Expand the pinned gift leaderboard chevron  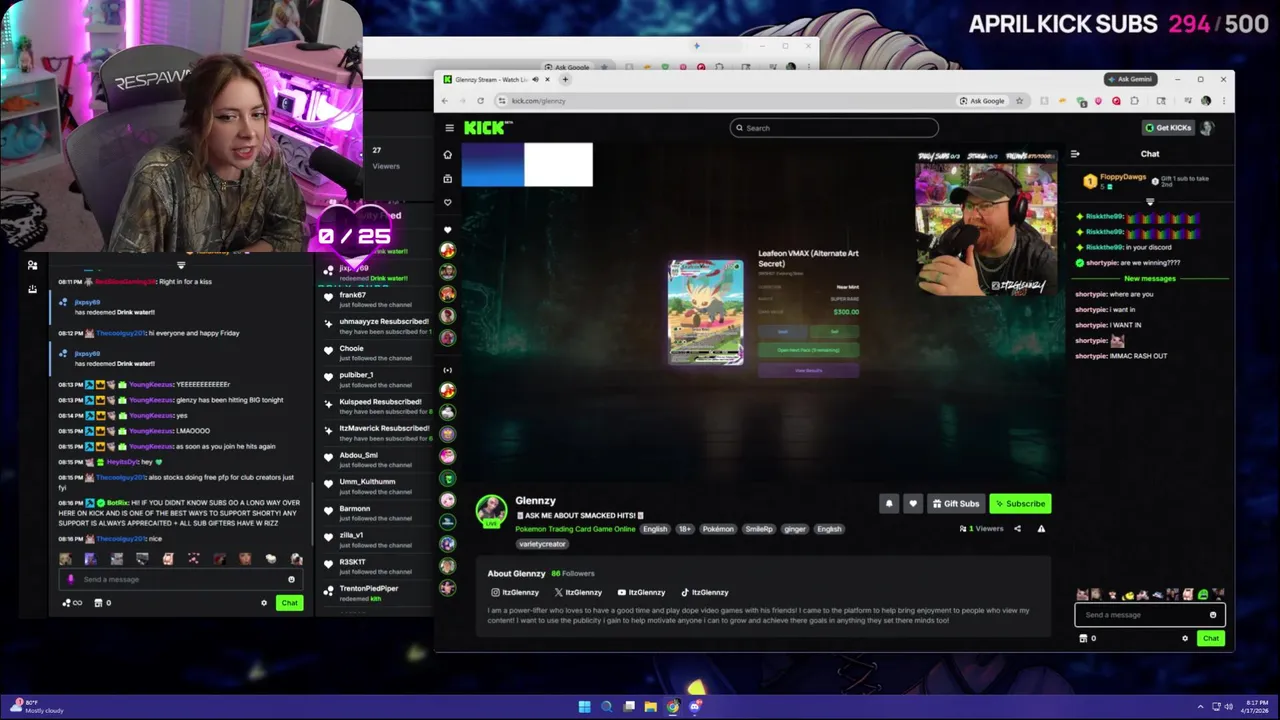point(1149,202)
